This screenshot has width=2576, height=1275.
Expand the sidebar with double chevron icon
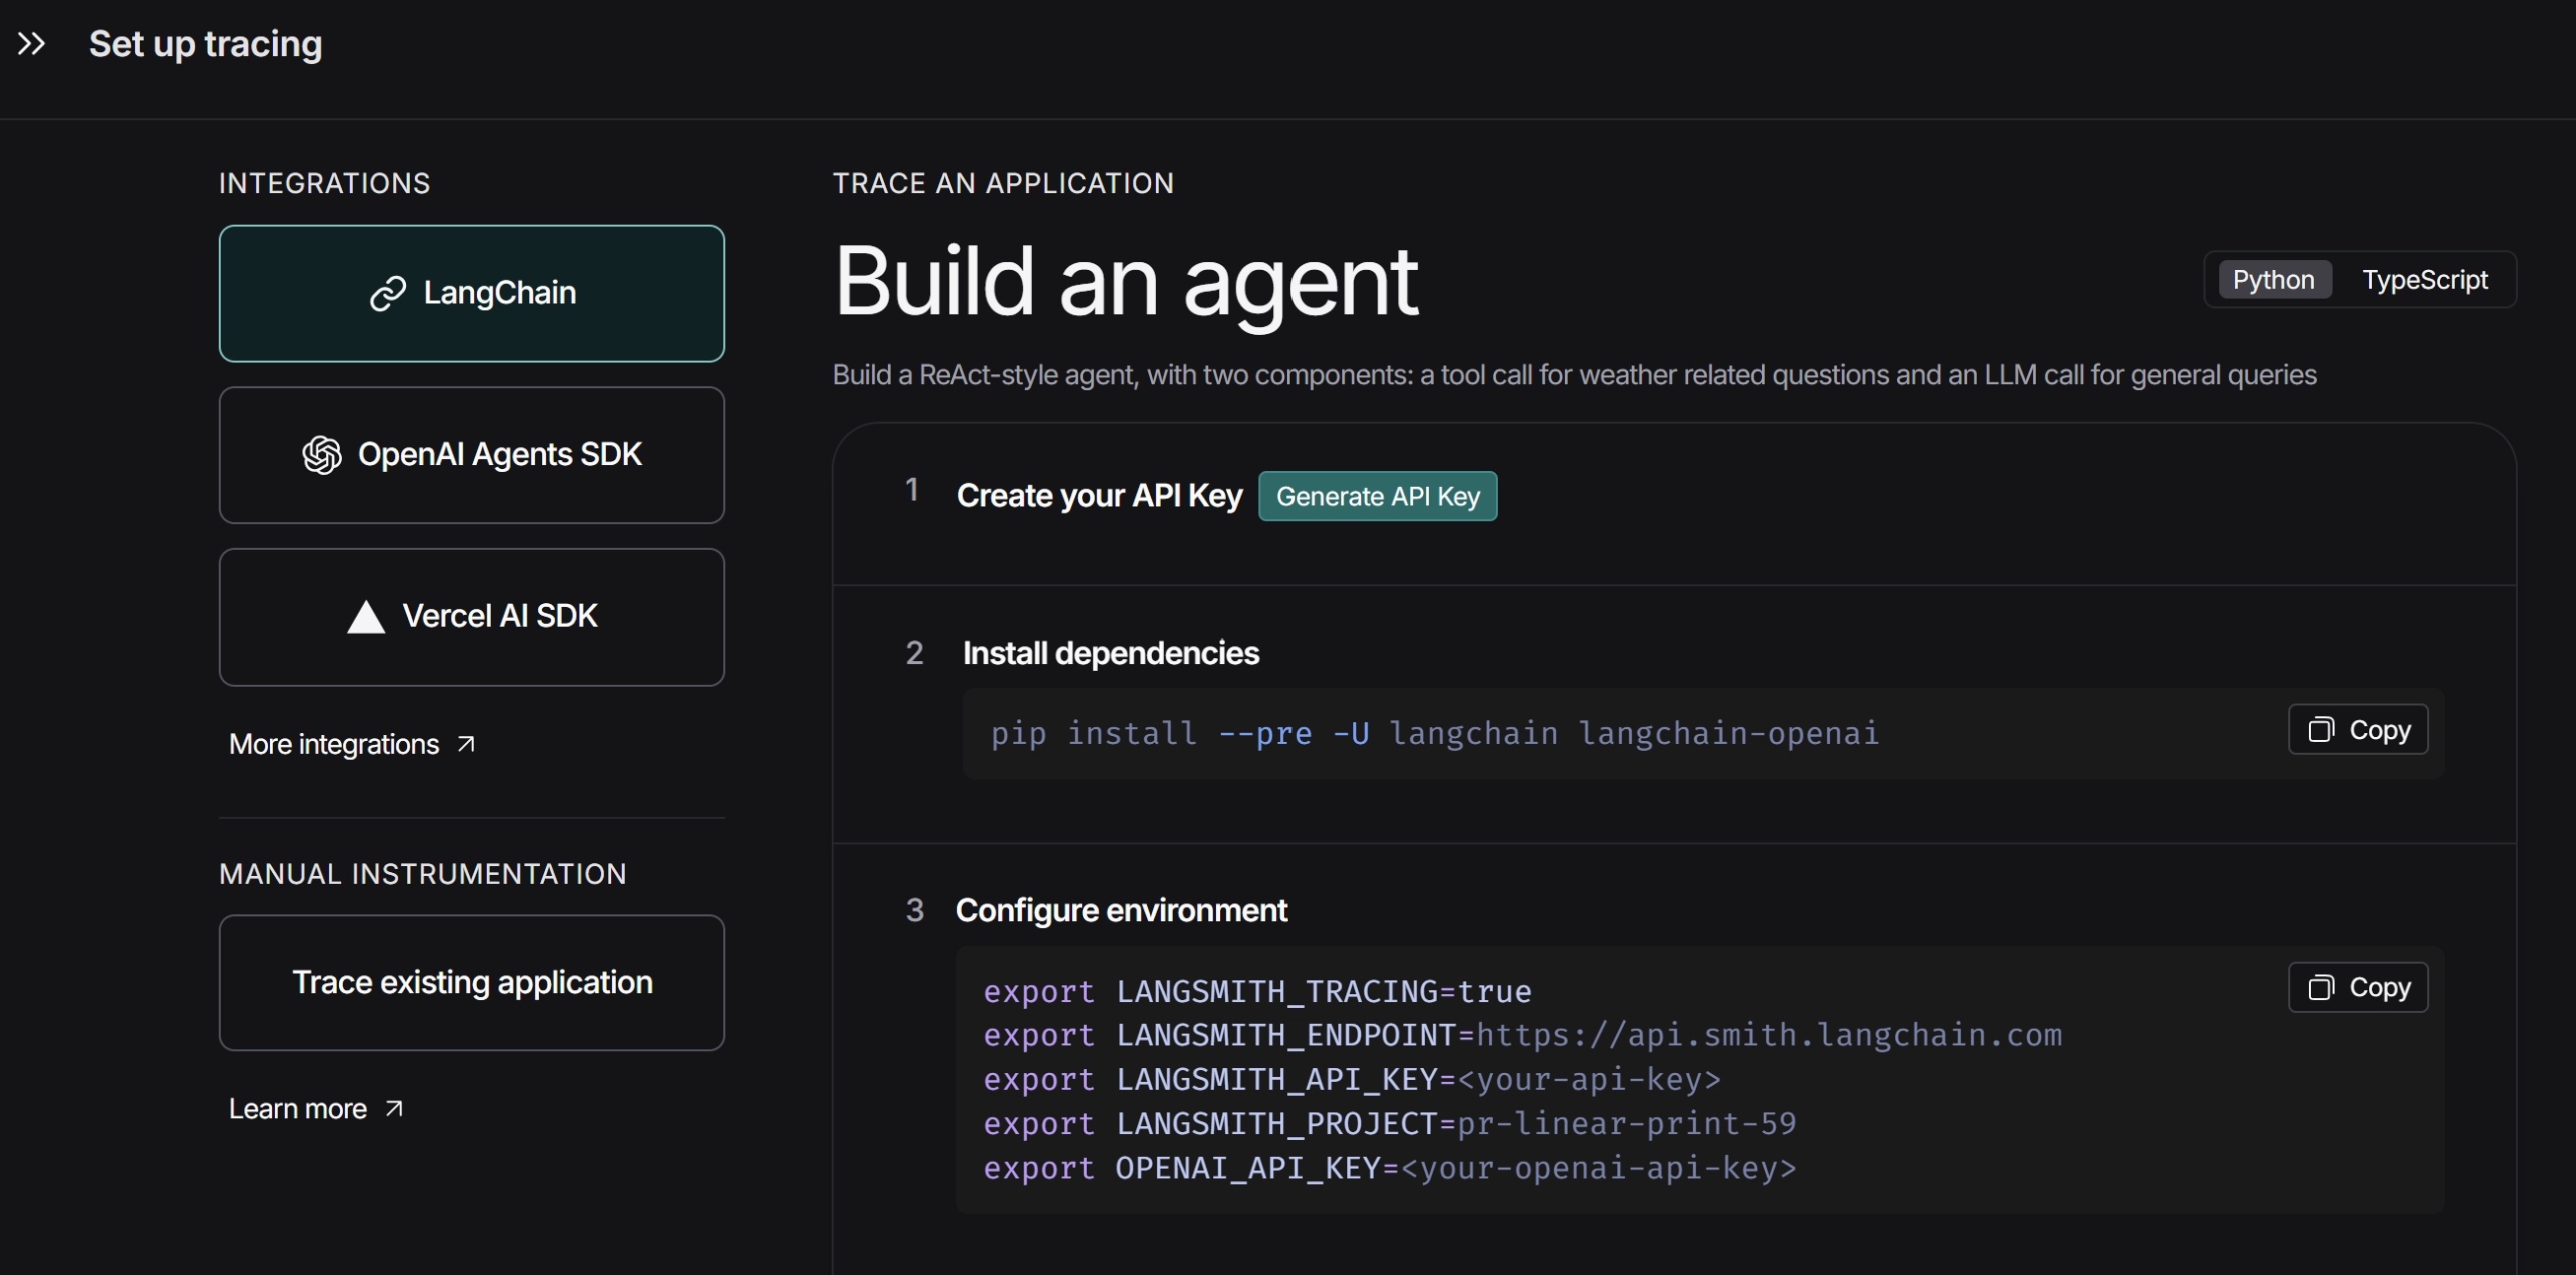(31, 44)
